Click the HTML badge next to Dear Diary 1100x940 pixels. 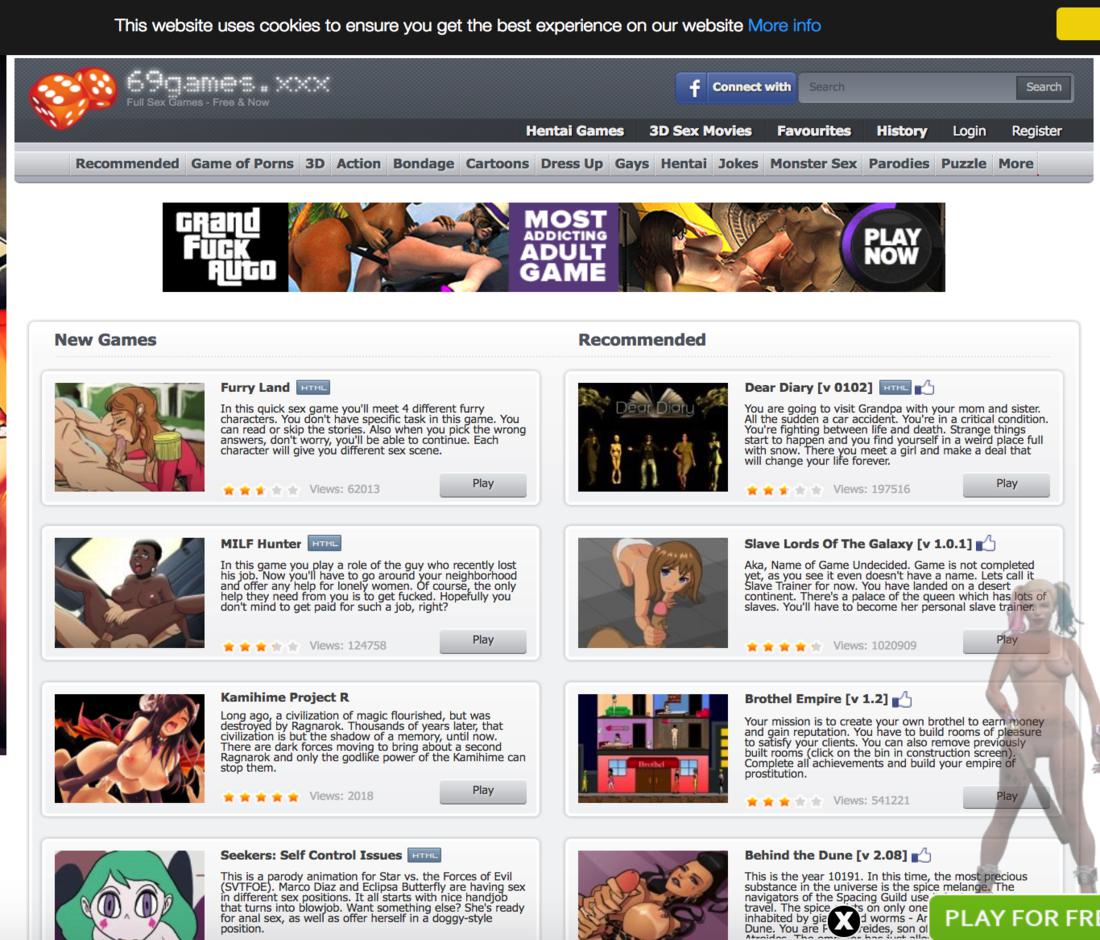pos(895,387)
